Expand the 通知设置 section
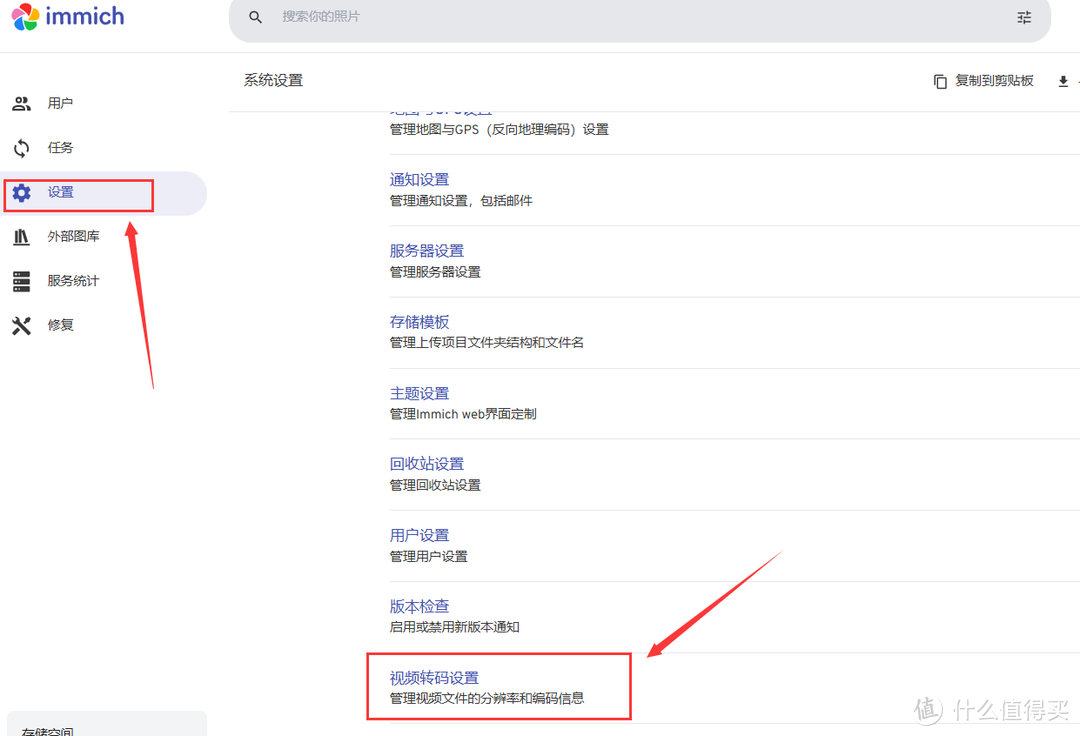The width and height of the screenshot is (1080, 736). [x=419, y=180]
